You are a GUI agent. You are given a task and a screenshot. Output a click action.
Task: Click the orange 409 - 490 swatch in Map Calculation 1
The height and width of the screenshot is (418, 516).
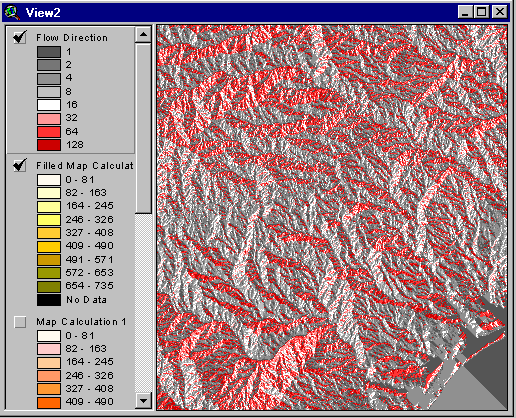click(x=49, y=402)
